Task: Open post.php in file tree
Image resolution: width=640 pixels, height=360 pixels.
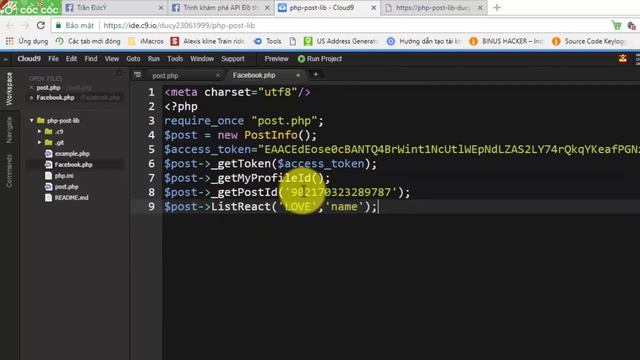Action: coord(66,187)
